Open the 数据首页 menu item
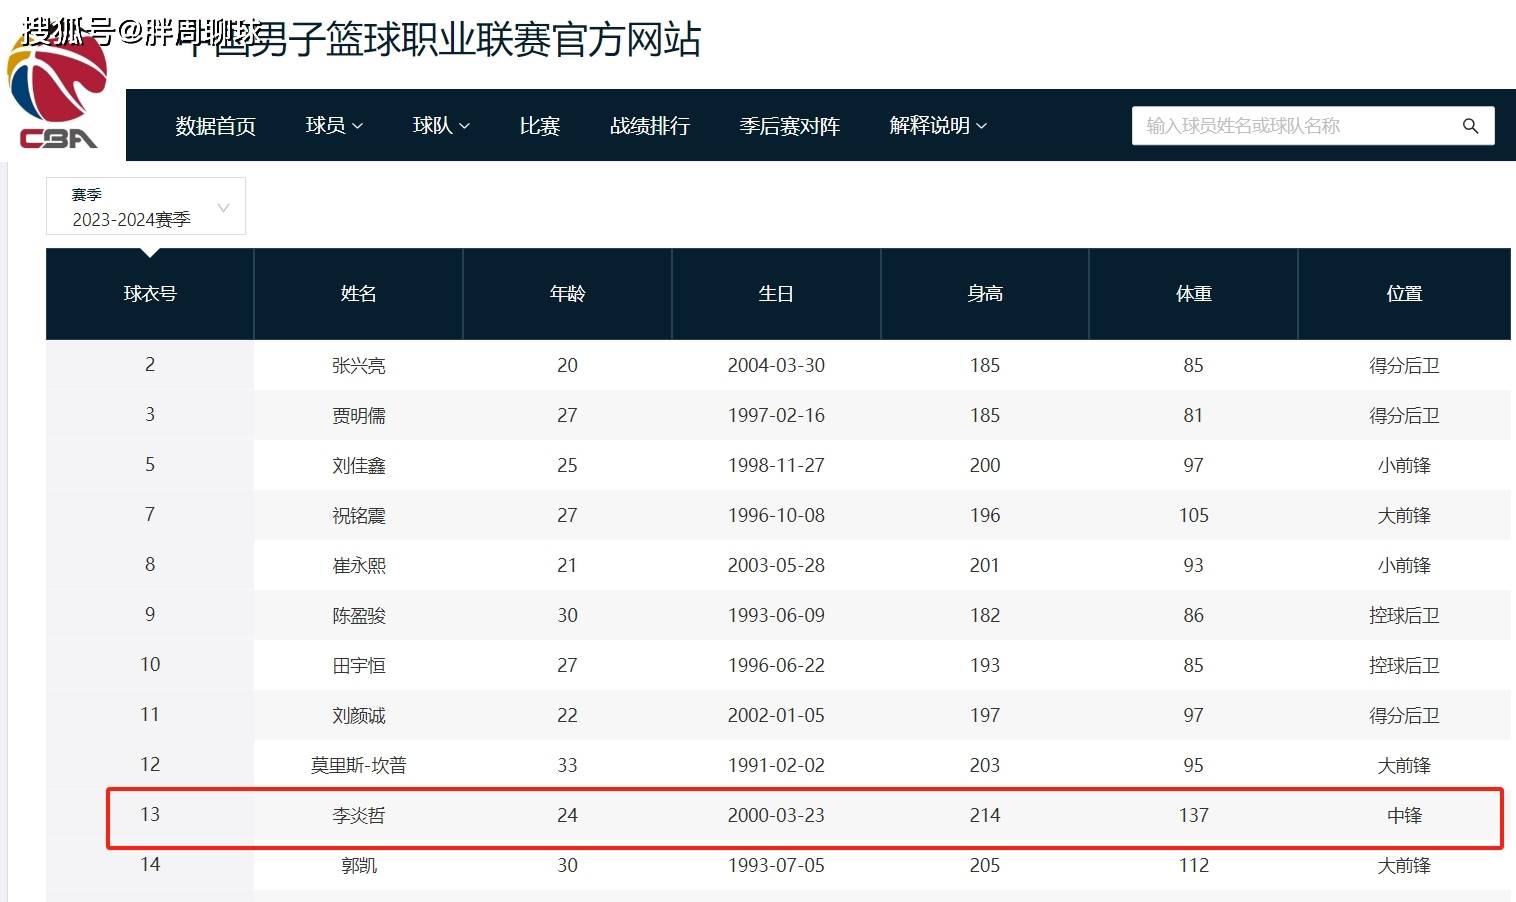Image resolution: width=1516 pixels, height=902 pixels. click(216, 126)
